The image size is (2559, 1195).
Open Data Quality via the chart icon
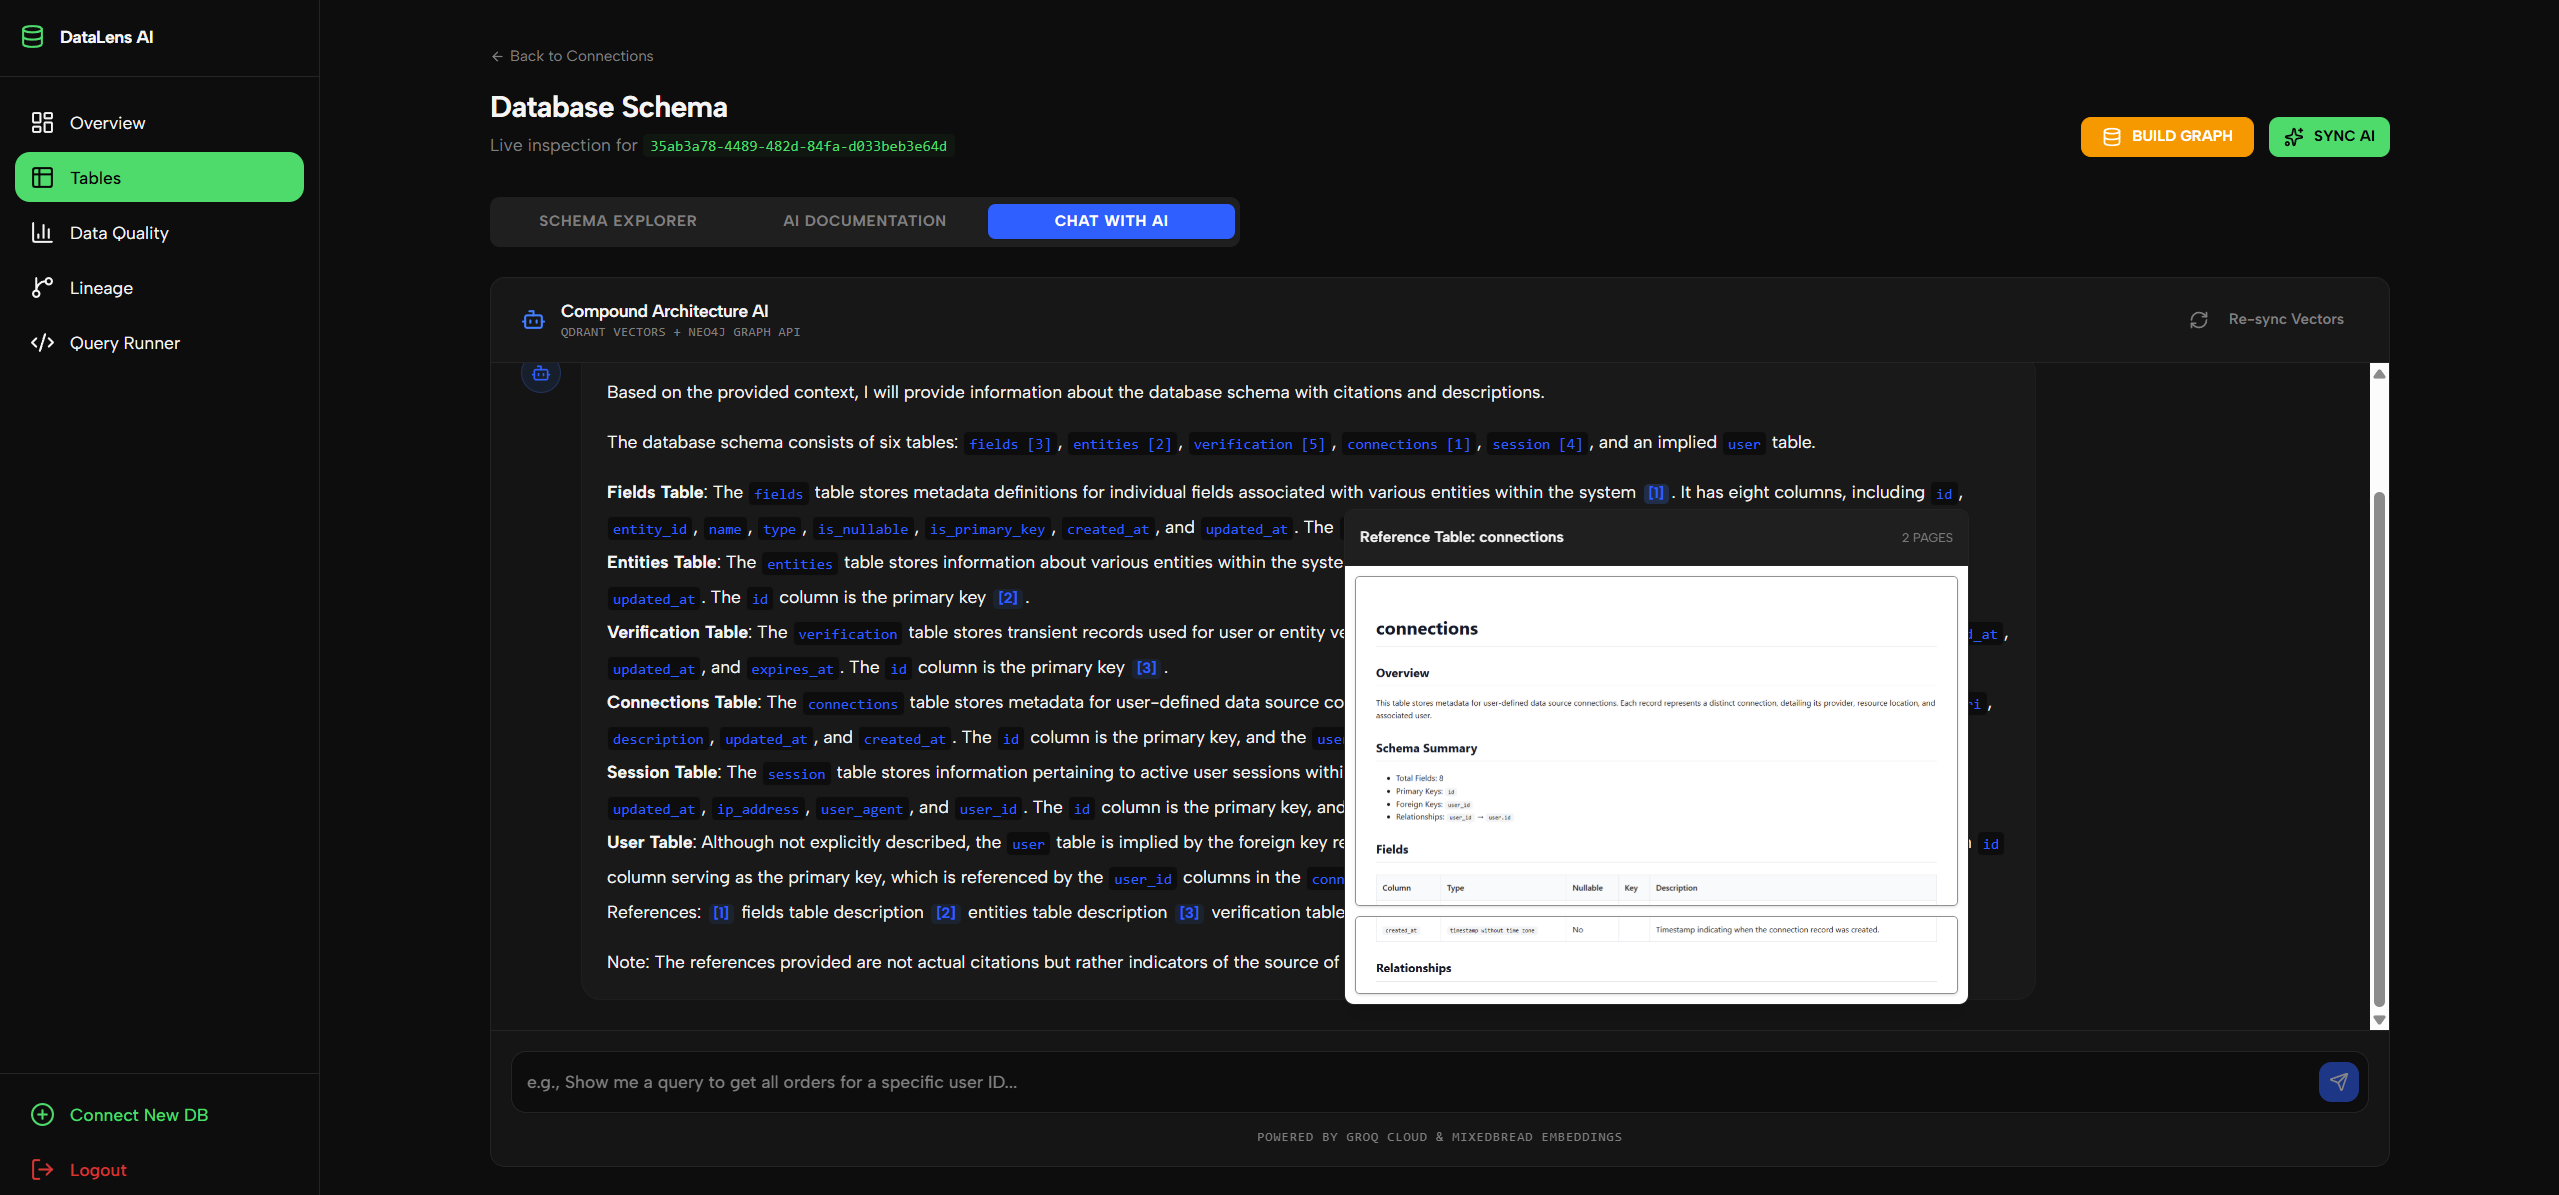(42, 232)
